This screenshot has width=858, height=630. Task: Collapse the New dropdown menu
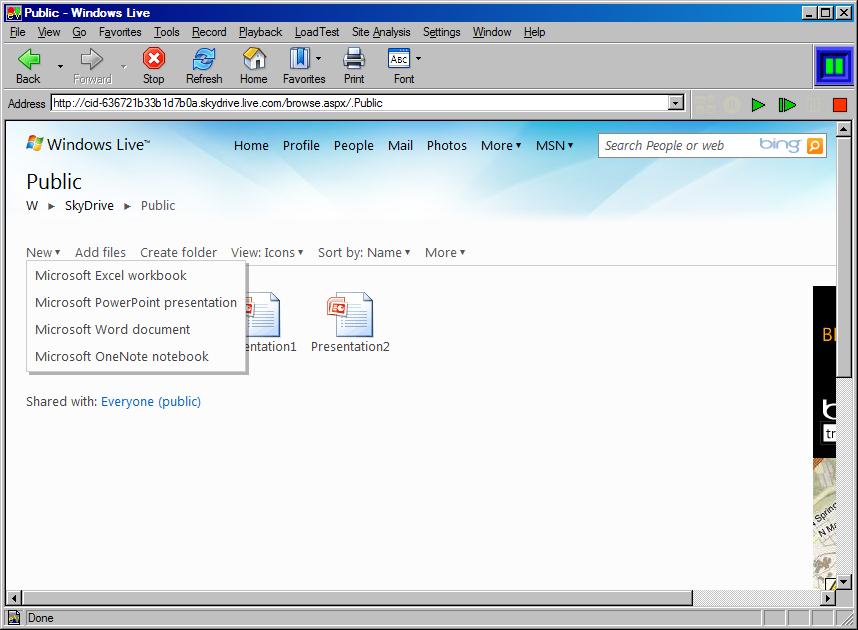click(x=43, y=252)
